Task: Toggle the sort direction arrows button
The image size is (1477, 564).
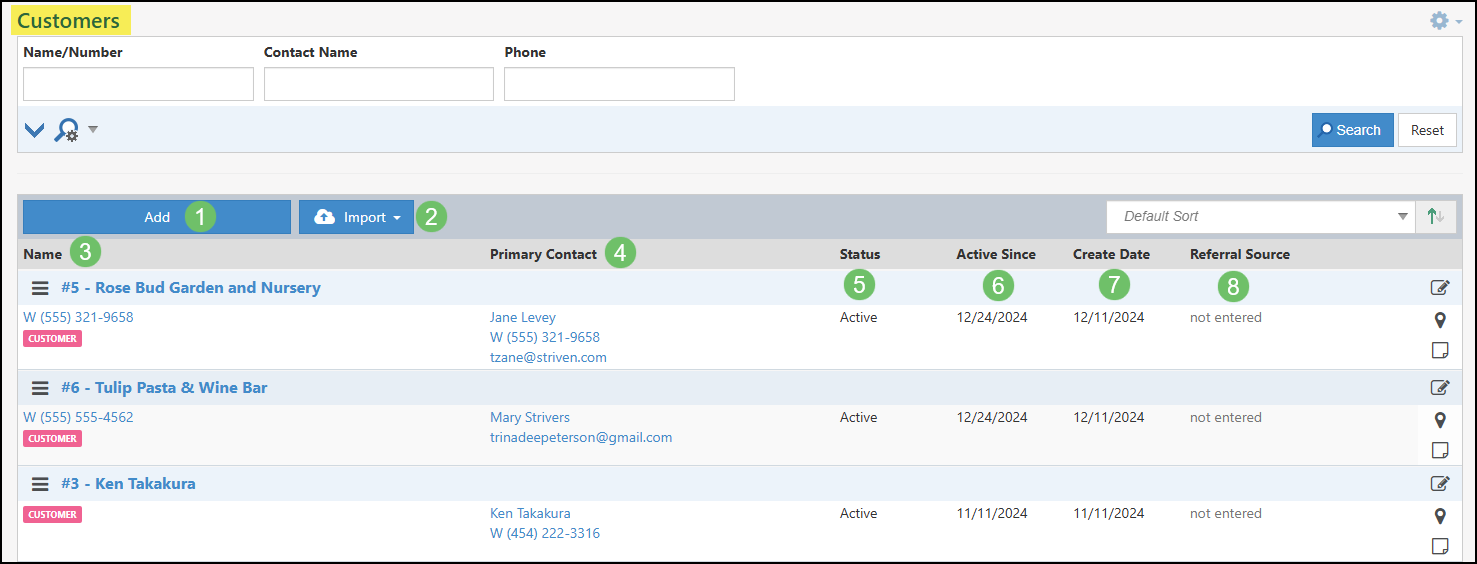Action: point(1436,217)
